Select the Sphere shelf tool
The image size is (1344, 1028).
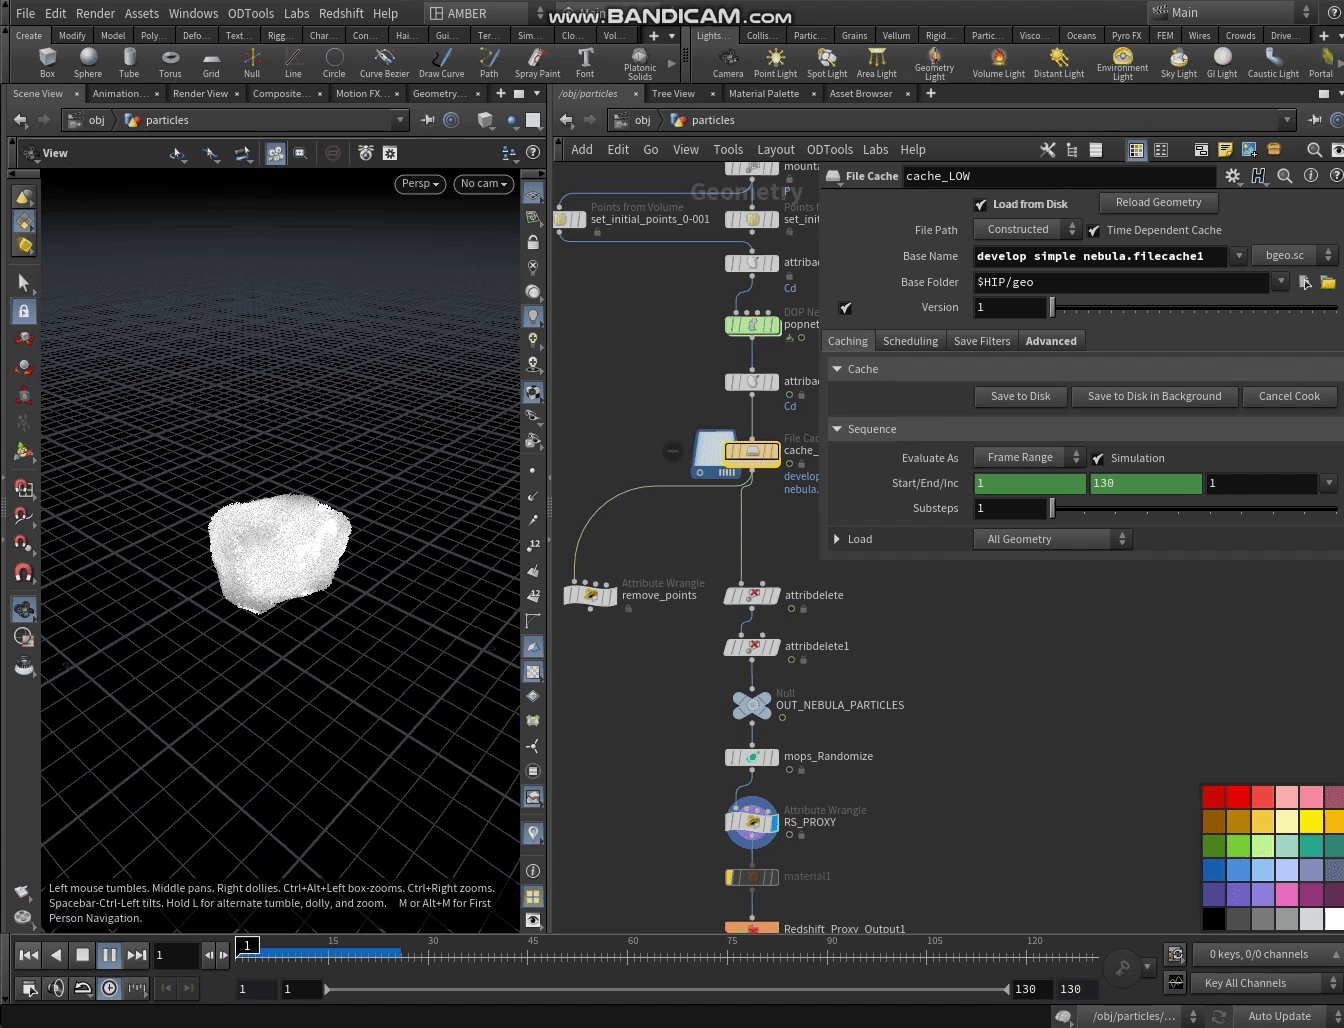point(88,63)
